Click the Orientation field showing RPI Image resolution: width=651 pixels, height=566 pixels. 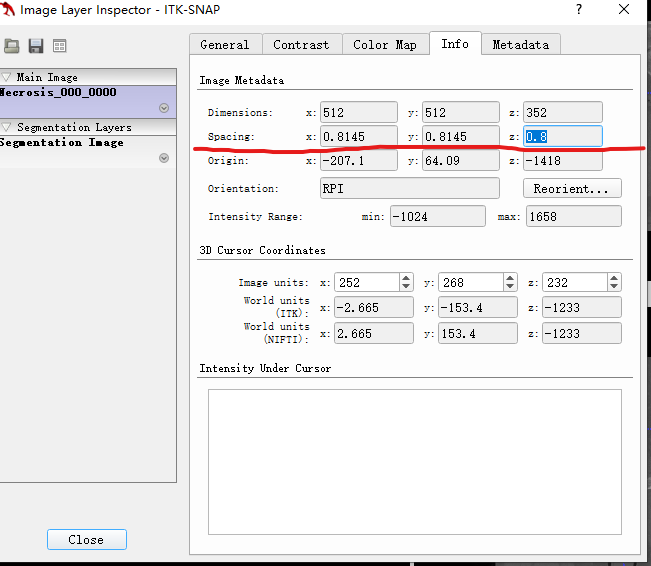pos(410,189)
